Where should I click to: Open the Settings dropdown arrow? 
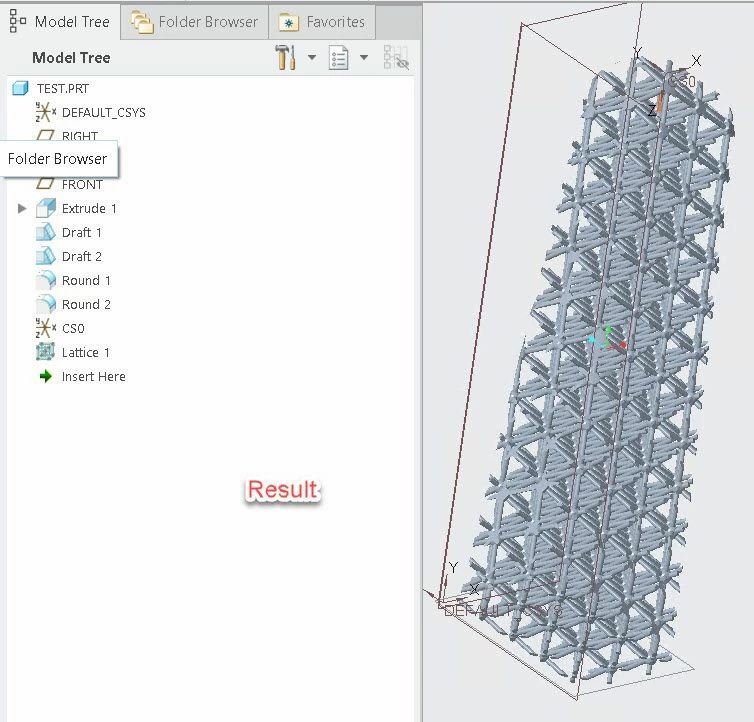(x=312, y=58)
